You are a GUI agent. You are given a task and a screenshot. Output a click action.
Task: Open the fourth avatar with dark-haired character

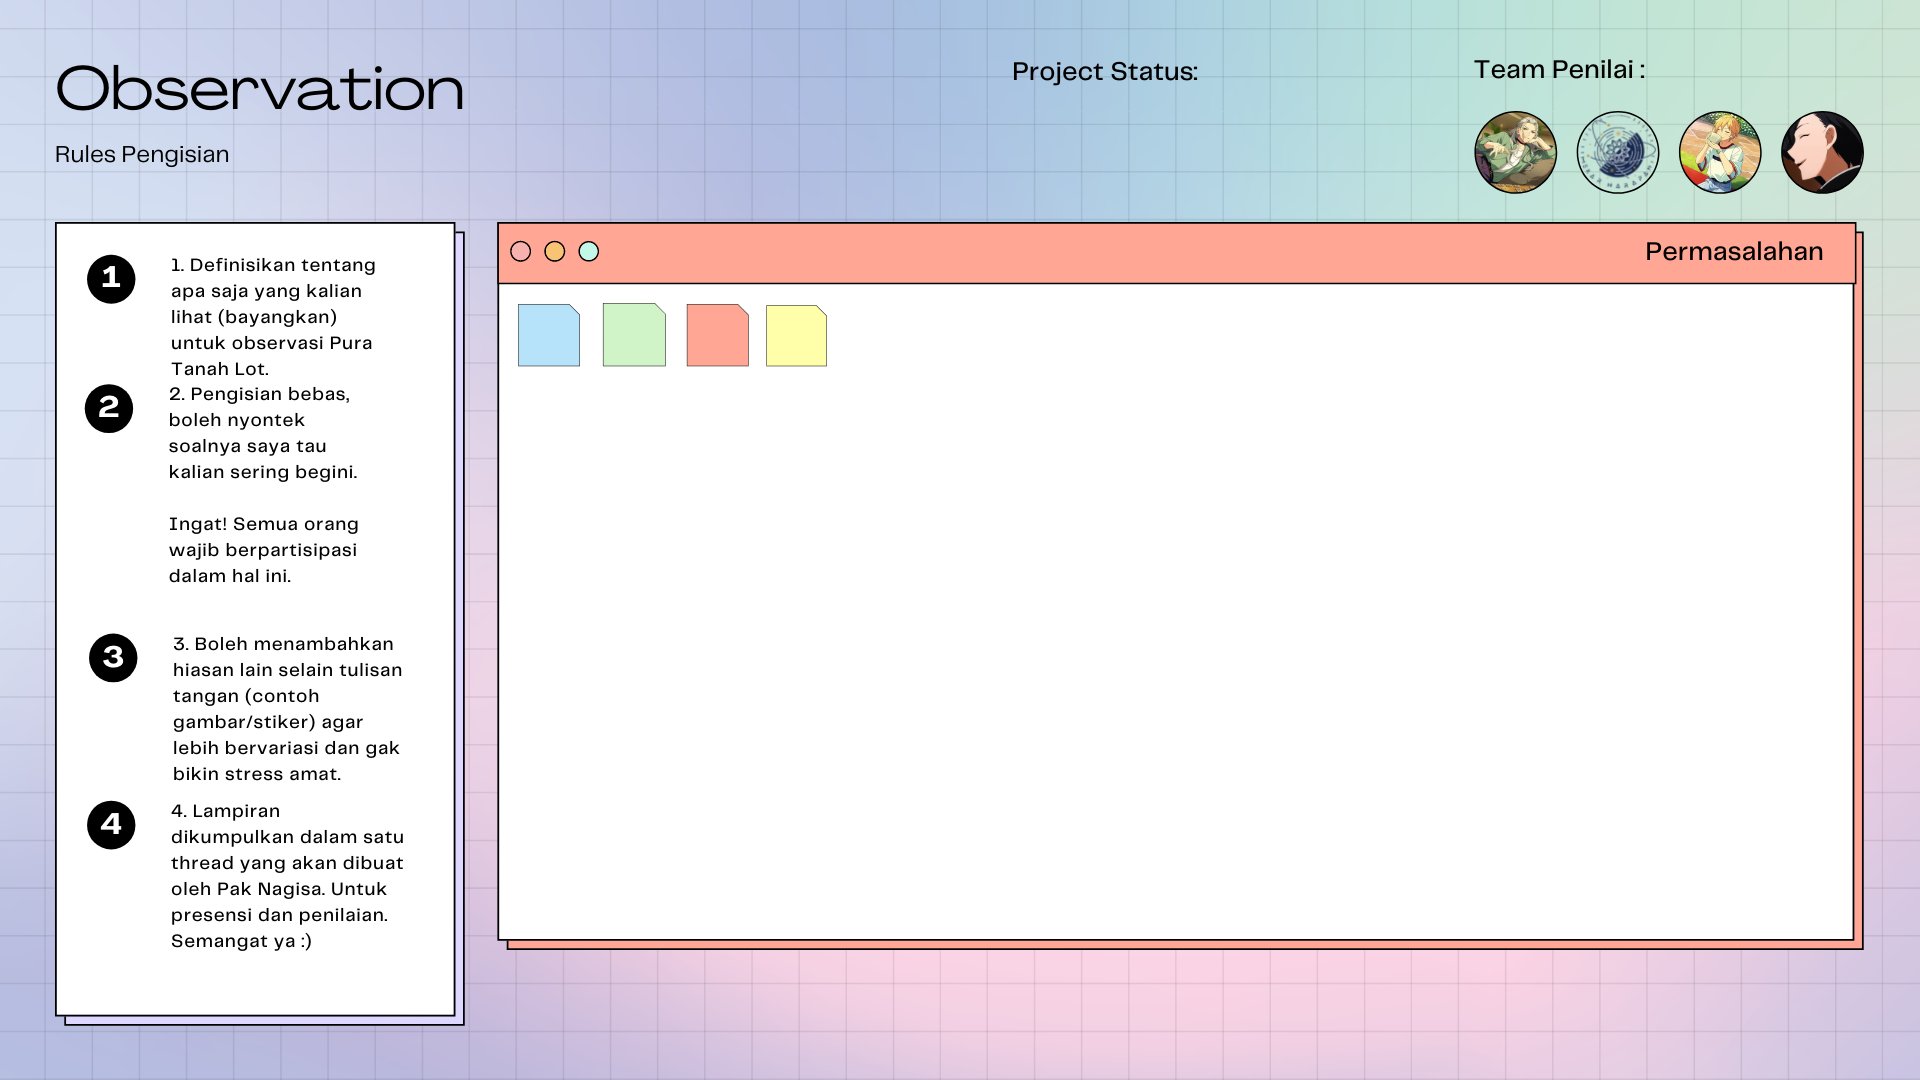tap(1822, 152)
